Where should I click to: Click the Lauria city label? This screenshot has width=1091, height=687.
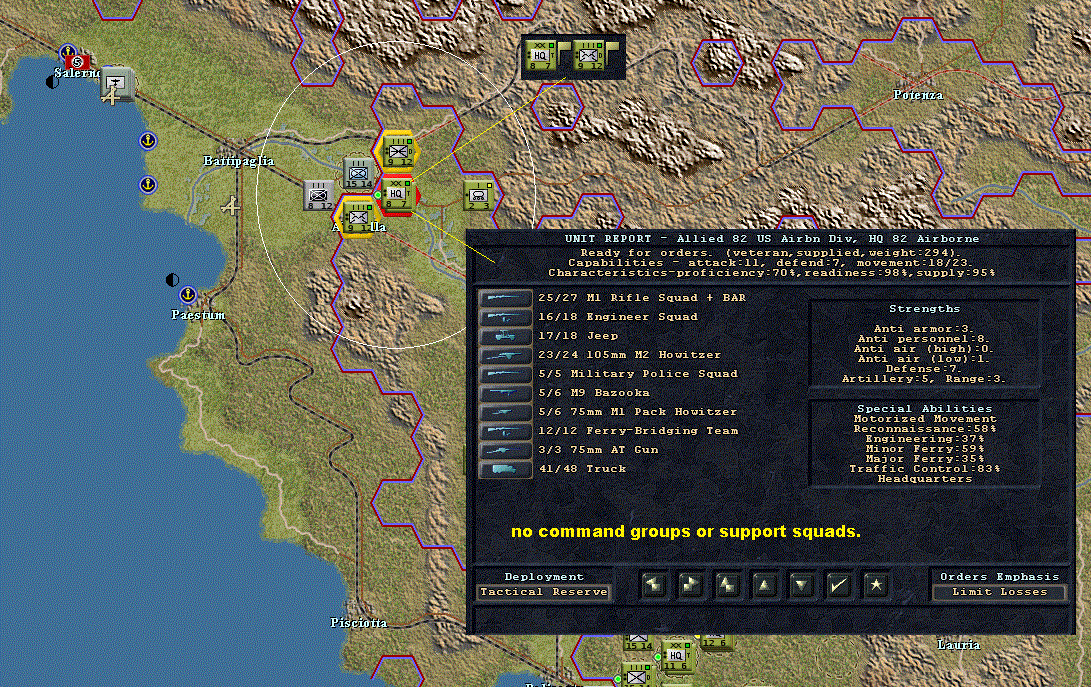tap(959, 645)
